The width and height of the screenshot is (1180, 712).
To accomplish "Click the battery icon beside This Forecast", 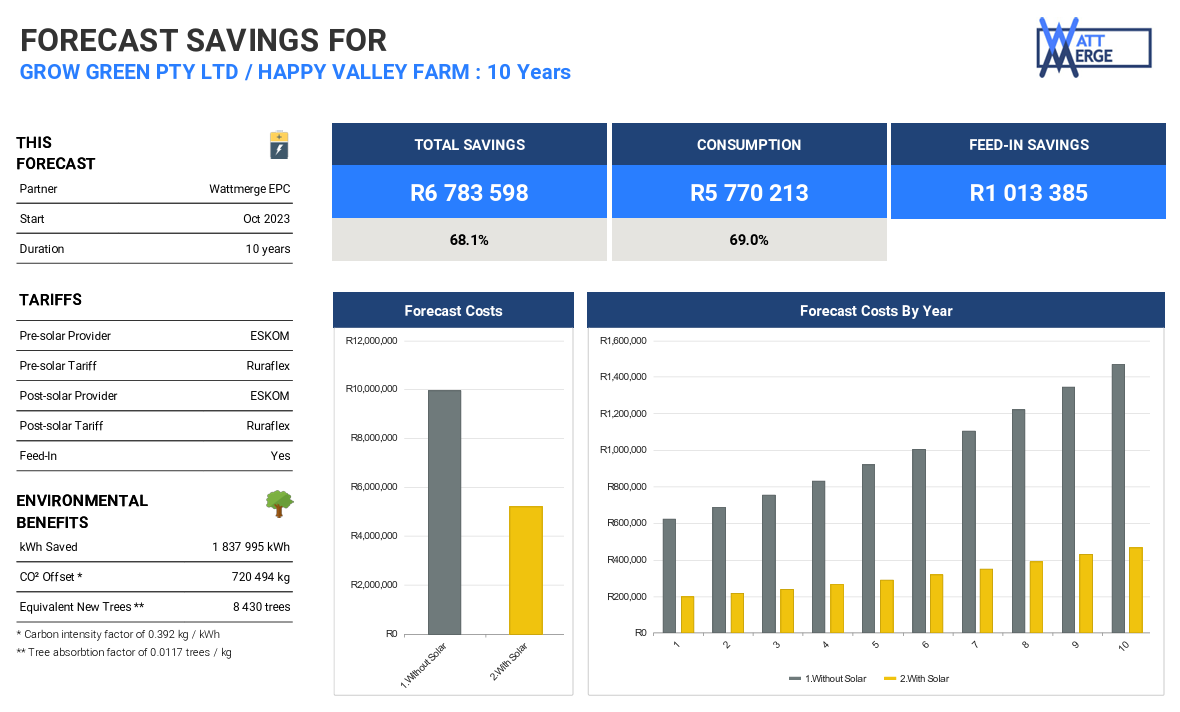I will [279, 145].
